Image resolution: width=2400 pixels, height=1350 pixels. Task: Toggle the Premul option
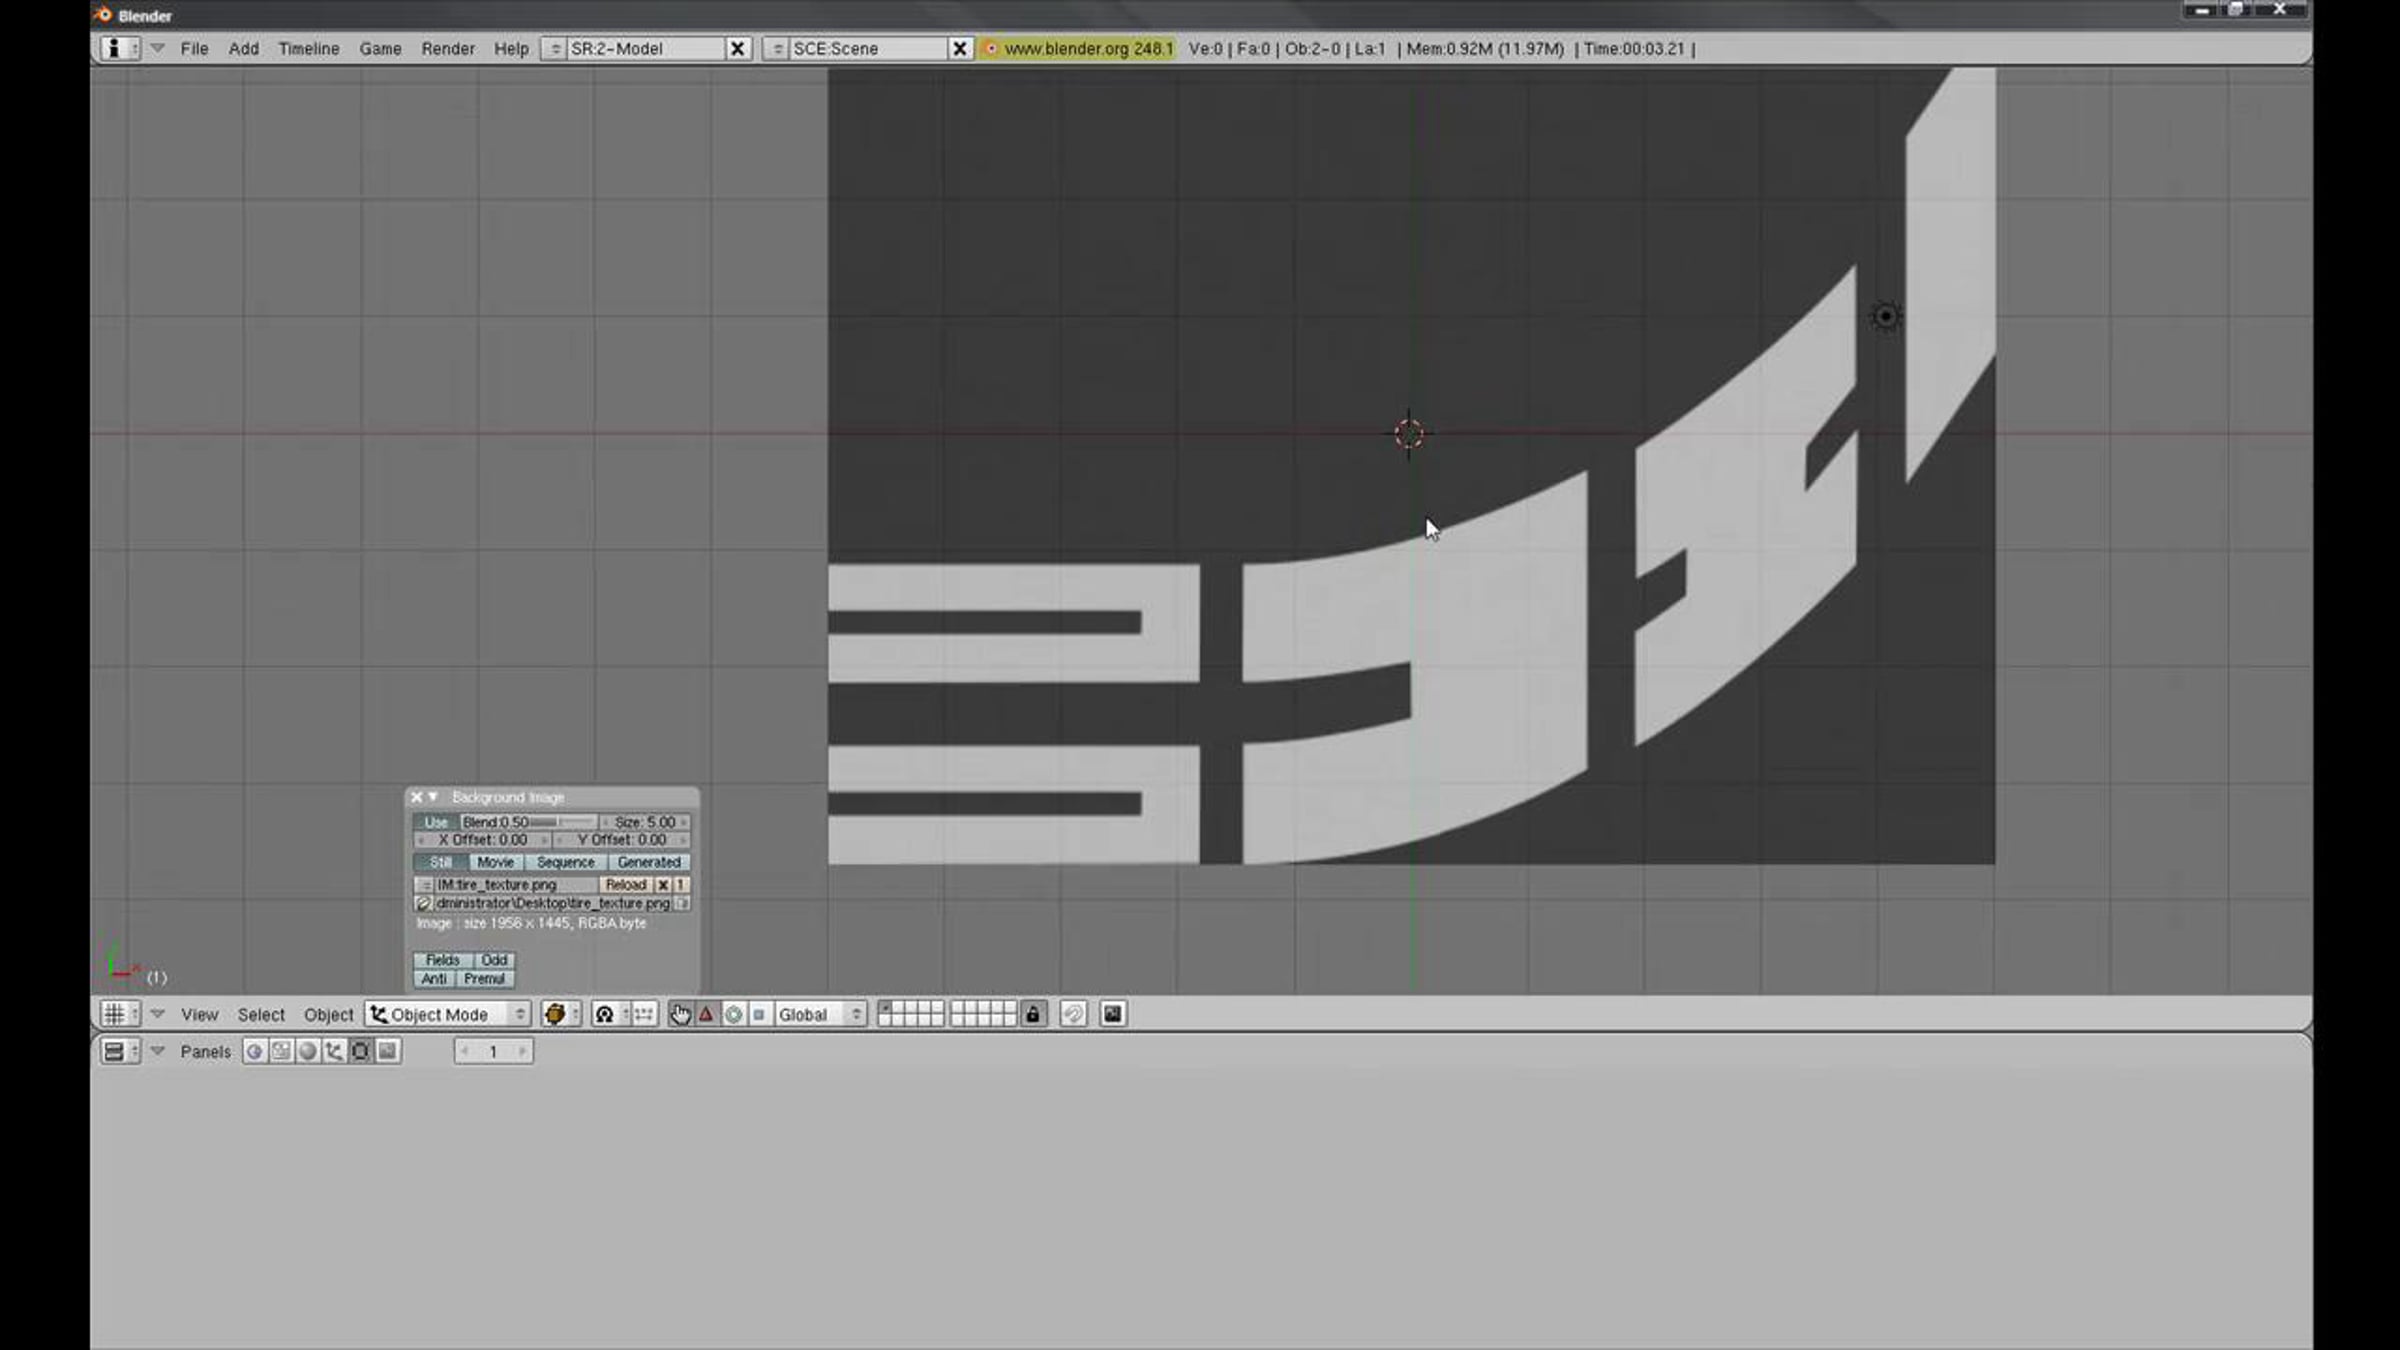tap(485, 979)
